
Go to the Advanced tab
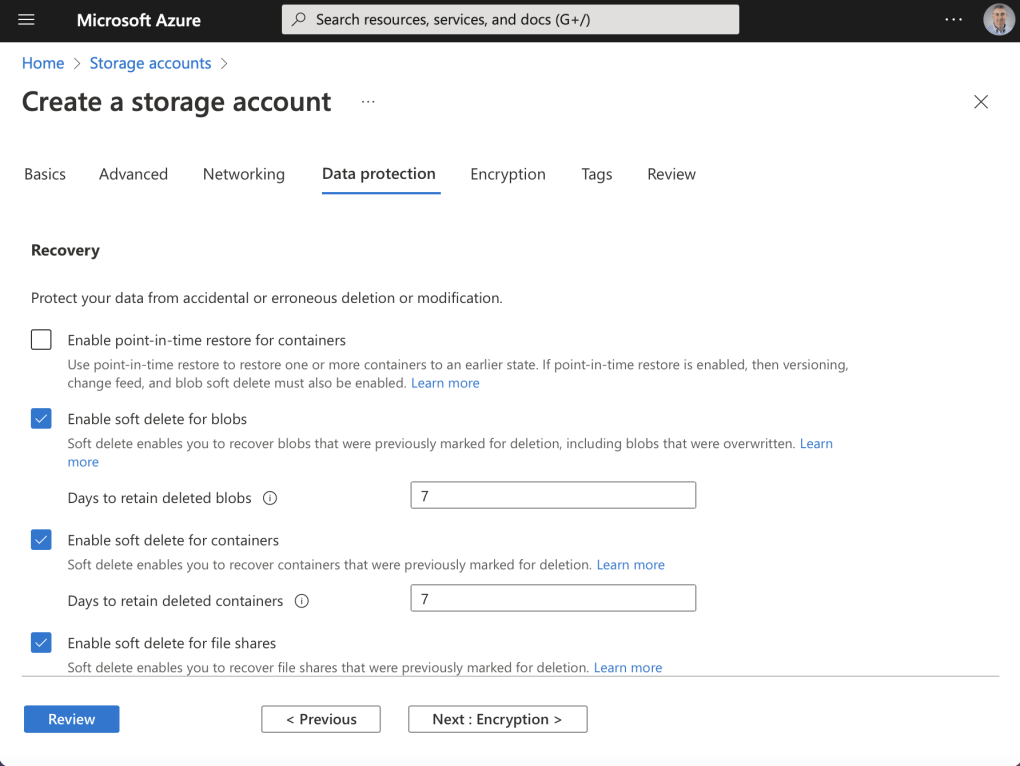pyautogui.click(x=133, y=174)
